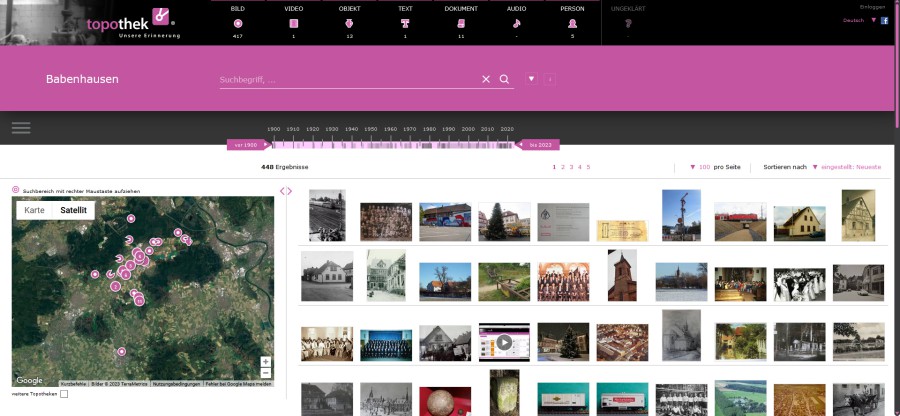Click the Einloggen link
Viewport: 900px width, 416px height.
[872, 7]
